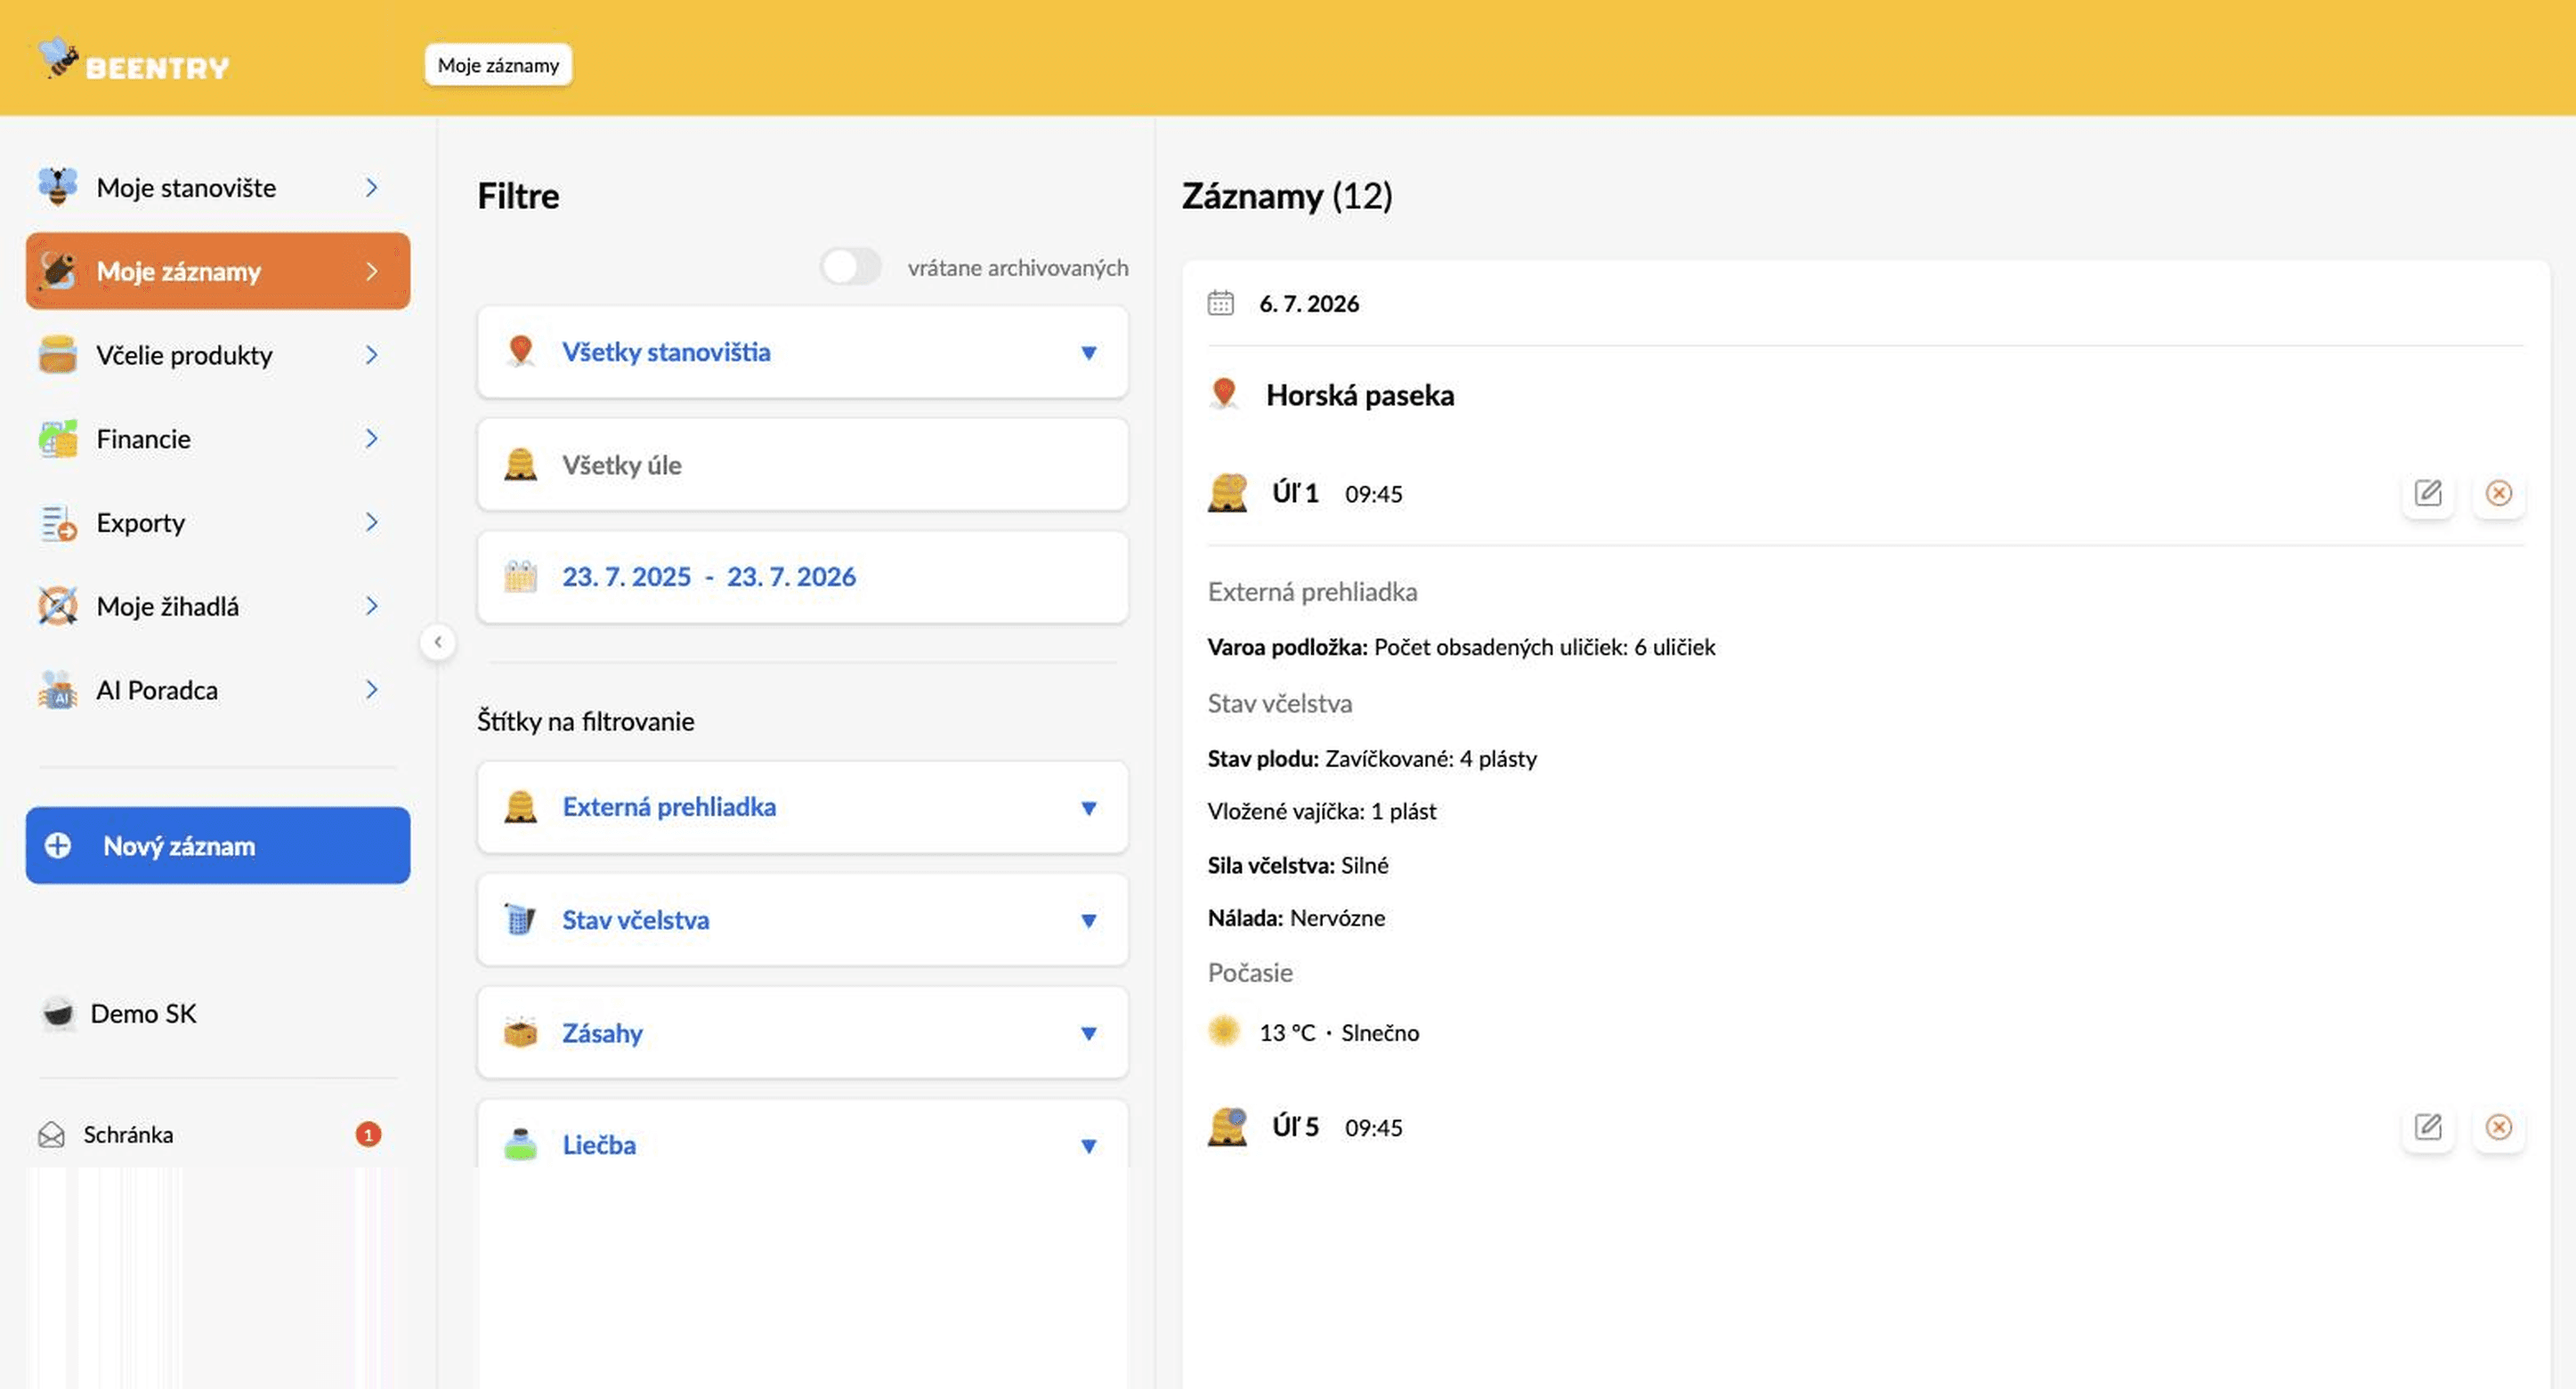The image size is (2576, 1389).
Task: Open Moje žihadlá section
Action: [x=218, y=606]
